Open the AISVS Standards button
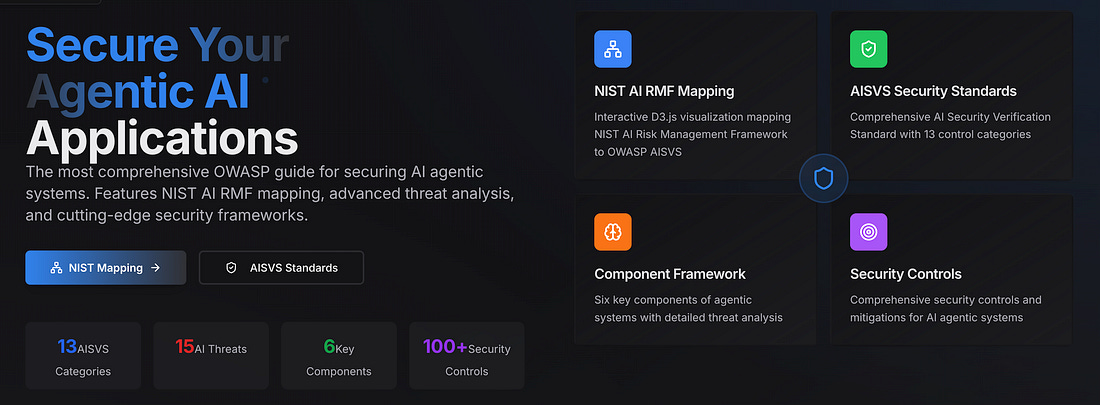1100x405 pixels. 281,267
